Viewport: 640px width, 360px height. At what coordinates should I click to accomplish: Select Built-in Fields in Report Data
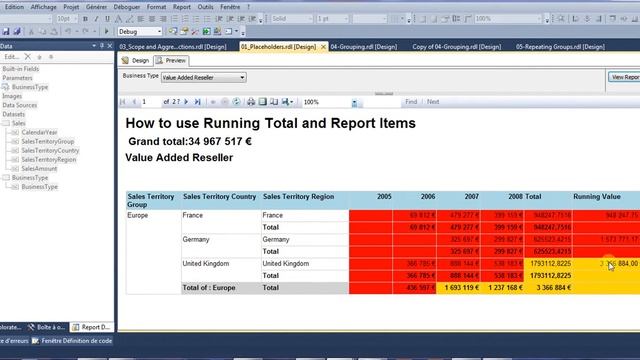(20, 69)
